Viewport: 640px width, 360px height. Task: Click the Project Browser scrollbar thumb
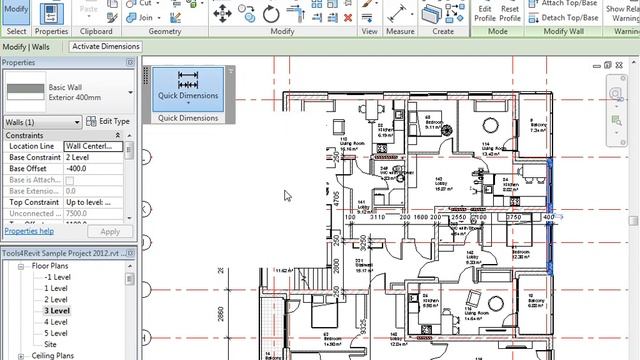[129, 279]
